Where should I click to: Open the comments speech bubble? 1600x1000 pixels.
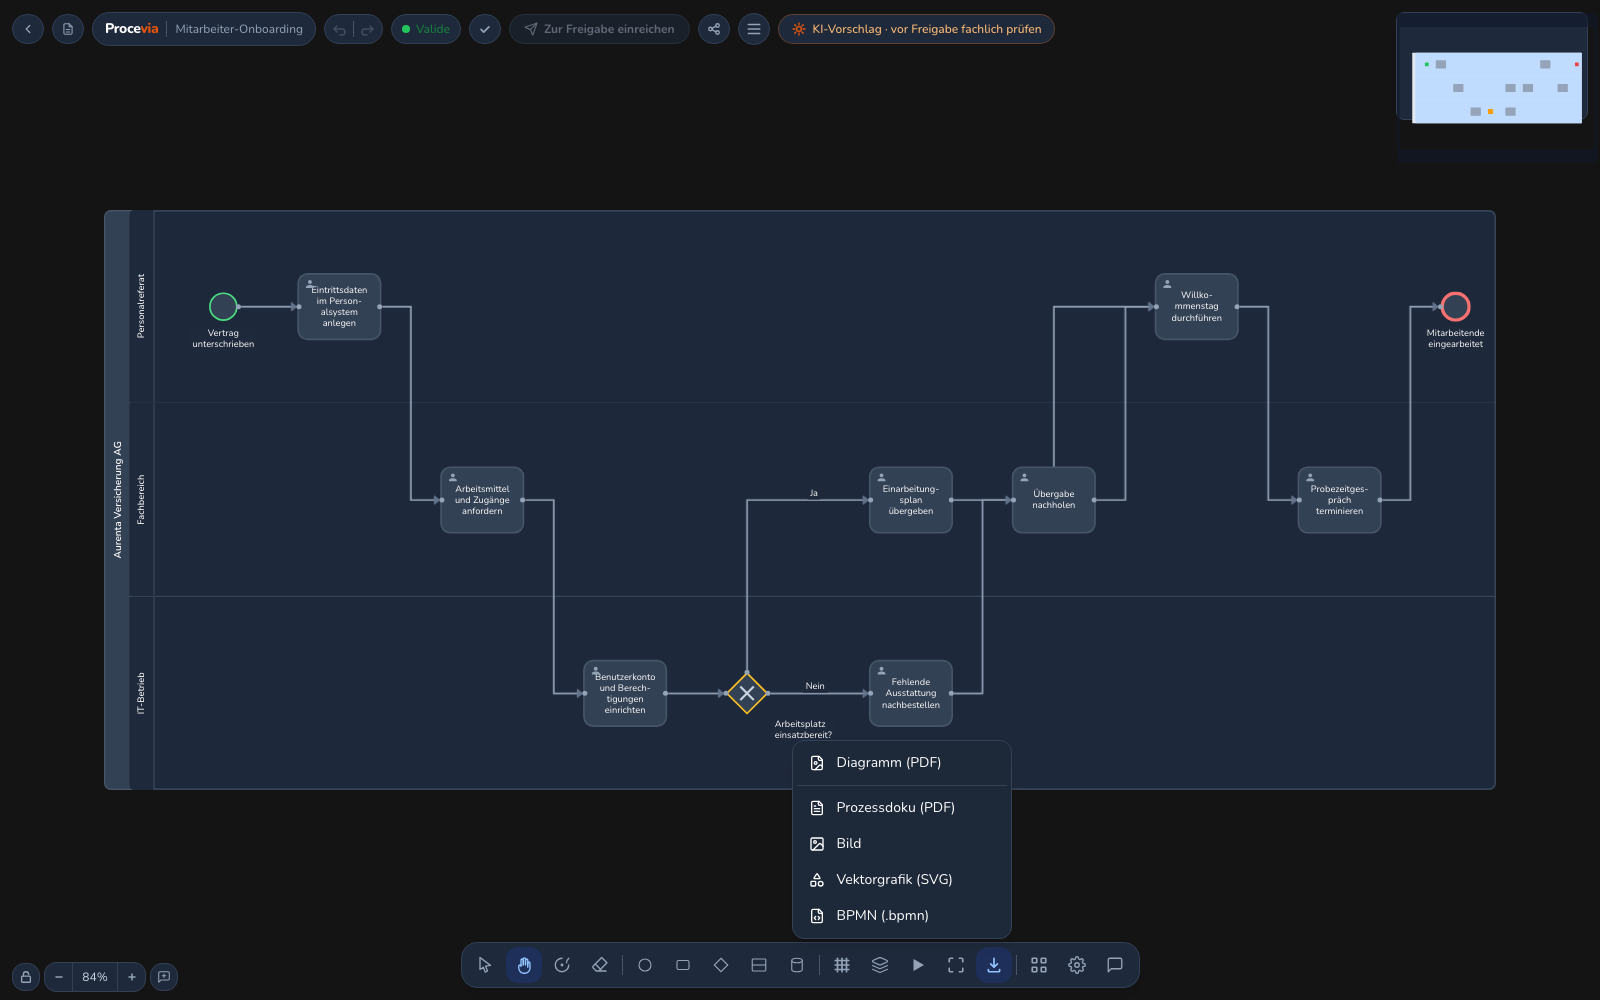(1115, 965)
